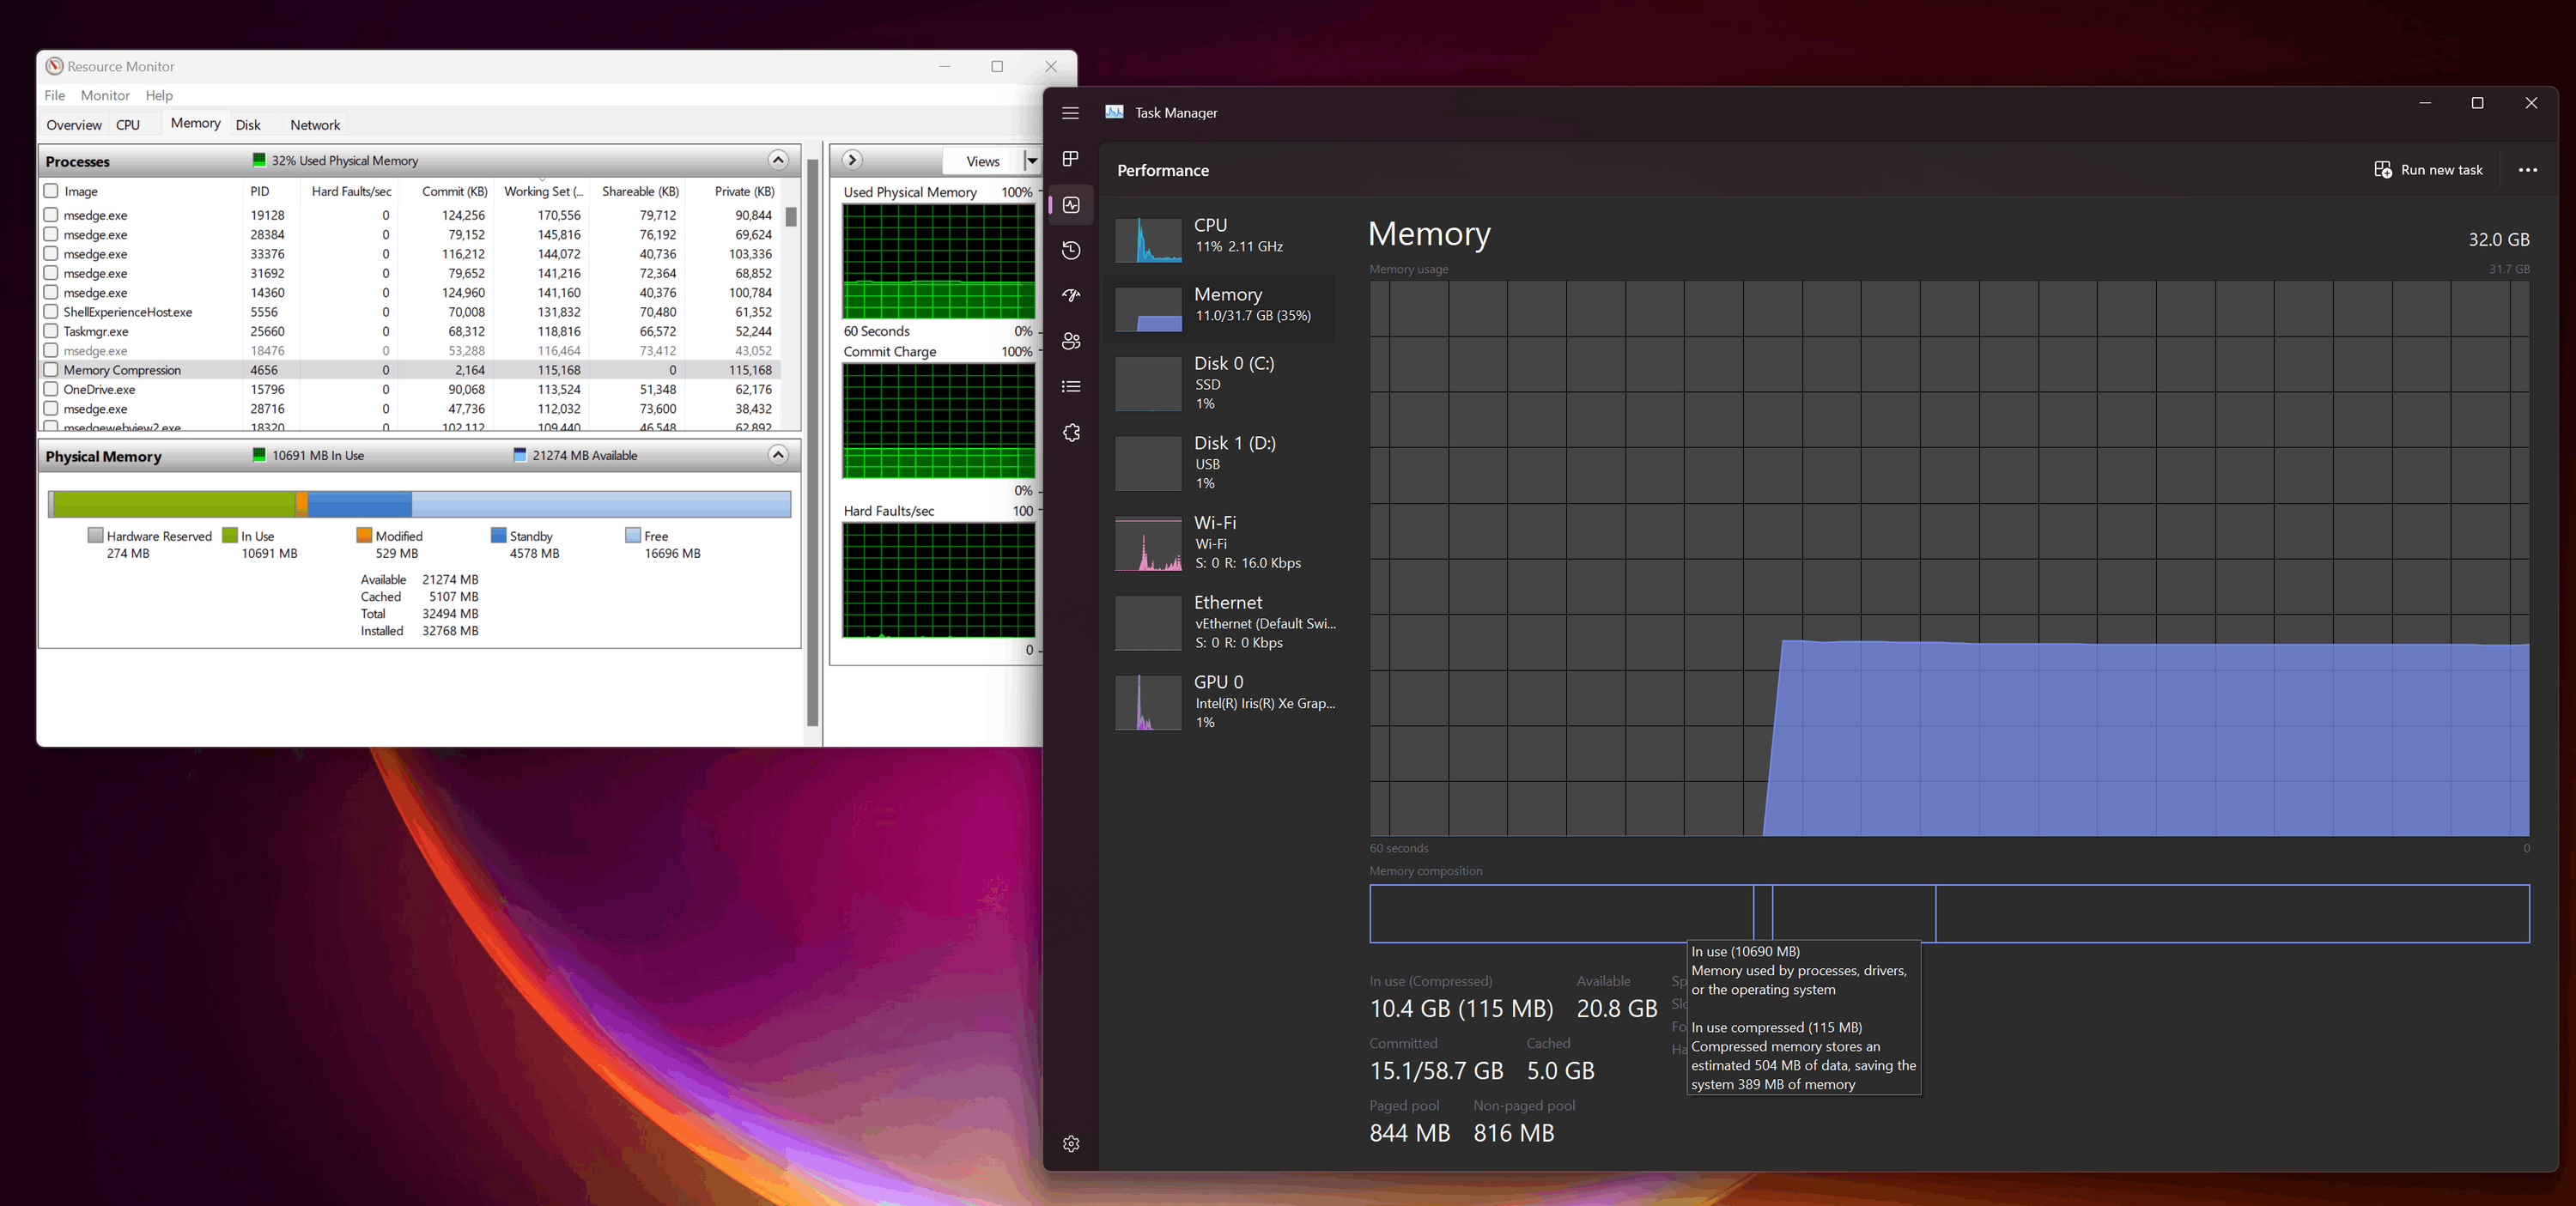Toggle the Image select-all checkbox
The image size is (2576, 1206).
pos(51,190)
